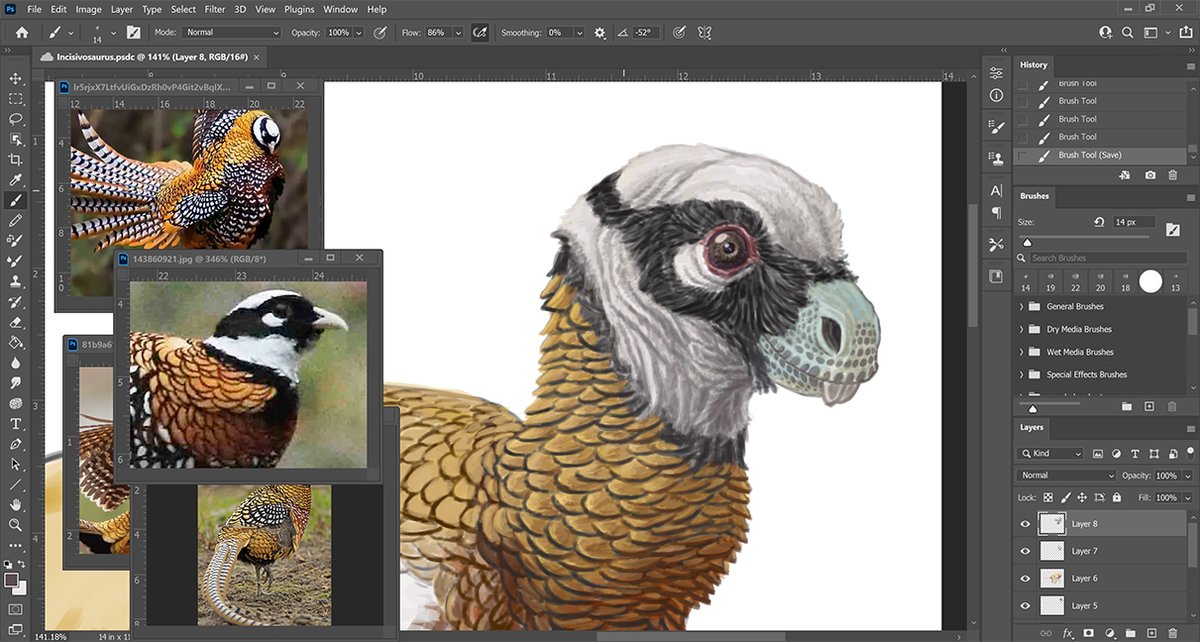The height and width of the screenshot is (642, 1200).
Task: Select the Move tool
Action: [15, 78]
